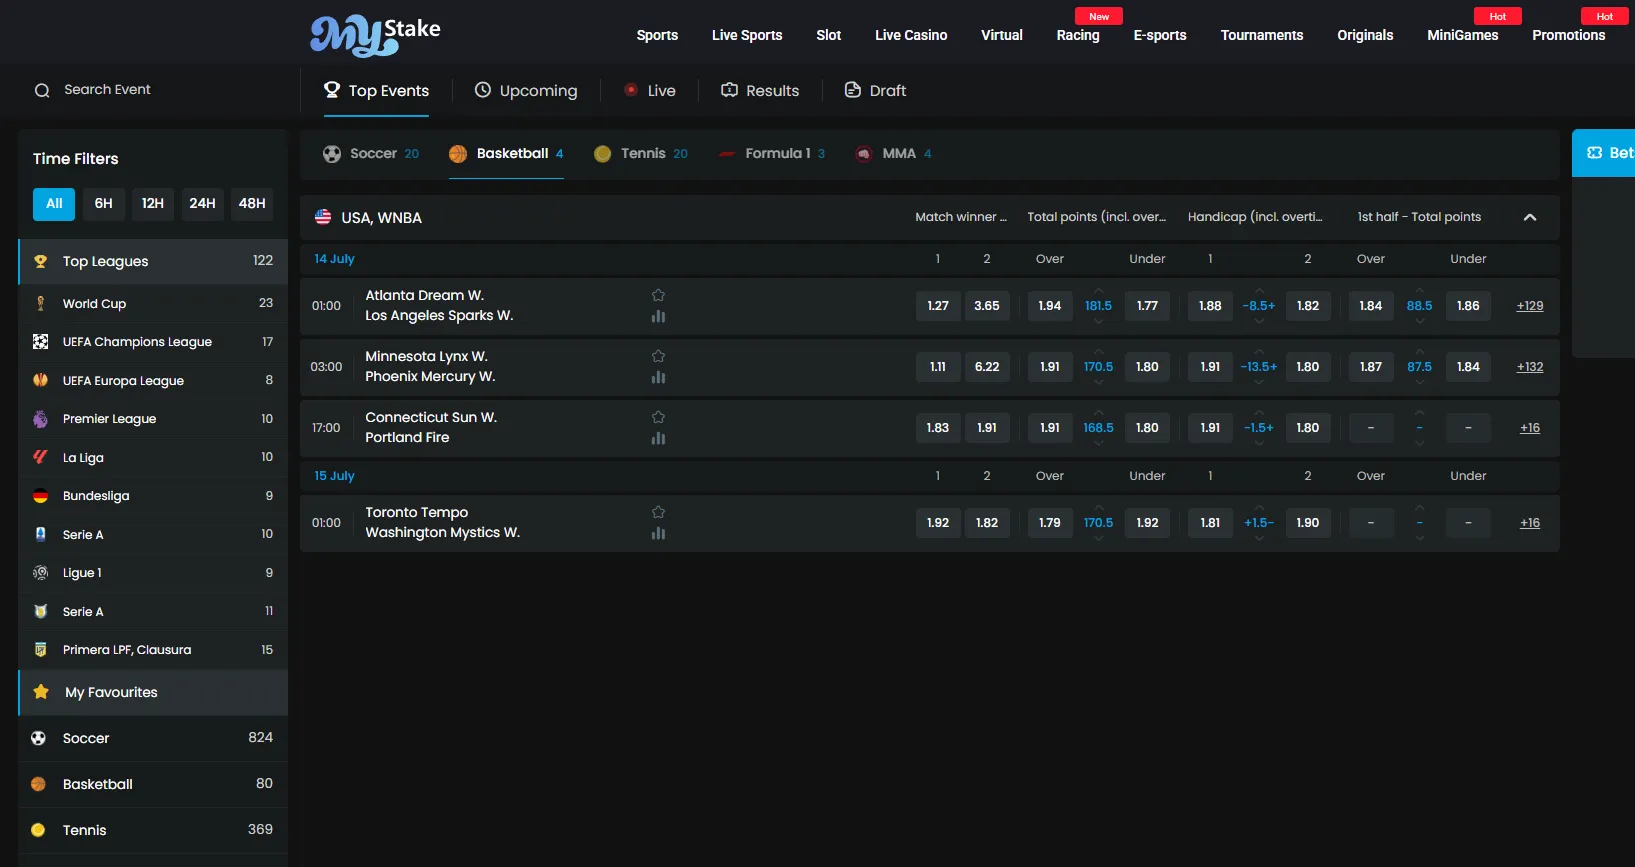The width and height of the screenshot is (1635, 867).
Task: Open the MyStake logo home link
Action: pyautogui.click(x=375, y=35)
